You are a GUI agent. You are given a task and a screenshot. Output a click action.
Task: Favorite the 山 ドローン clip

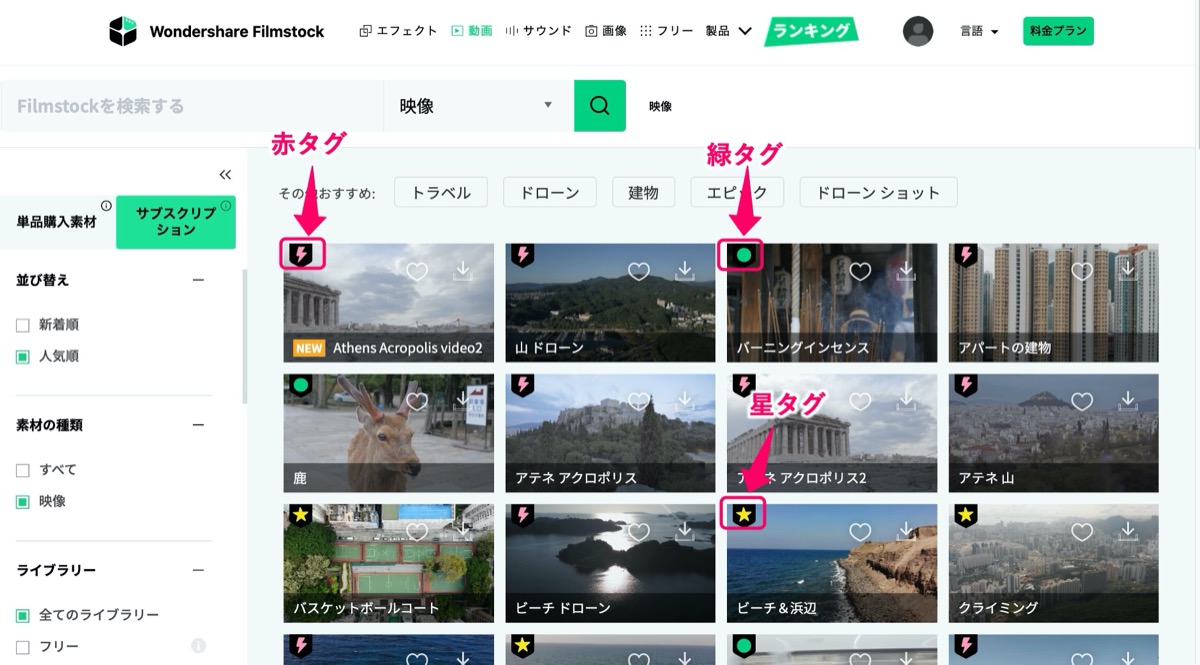coord(638,271)
